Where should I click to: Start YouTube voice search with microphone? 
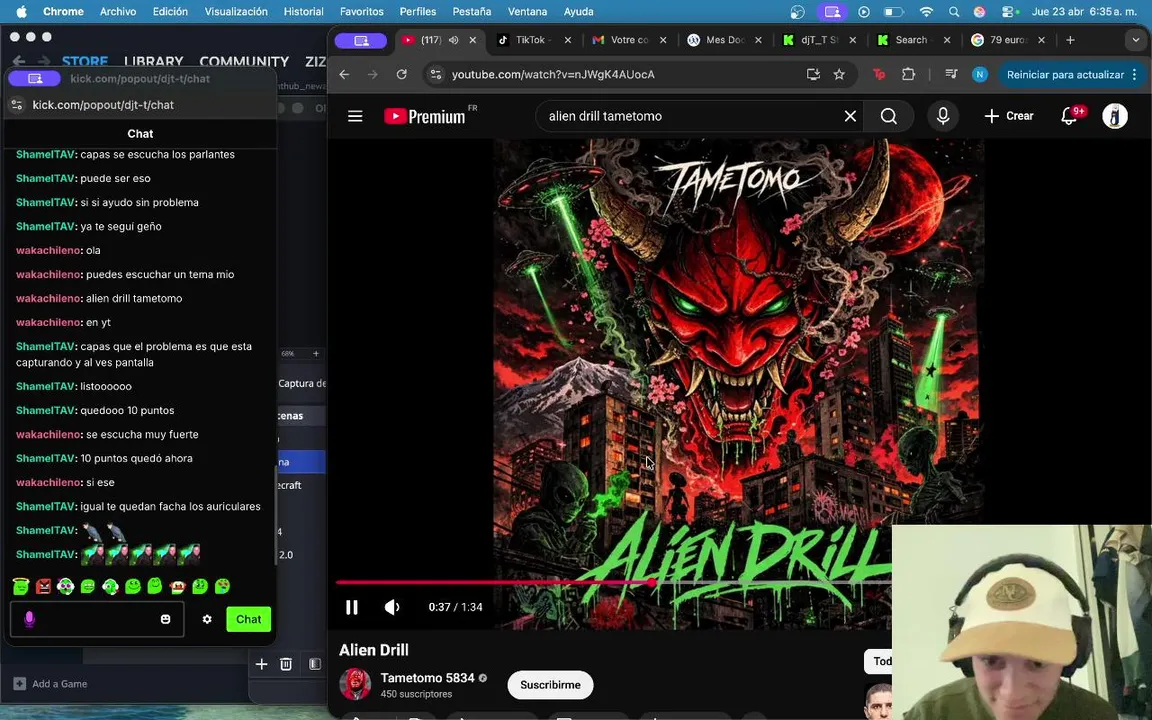pos(943,116)
